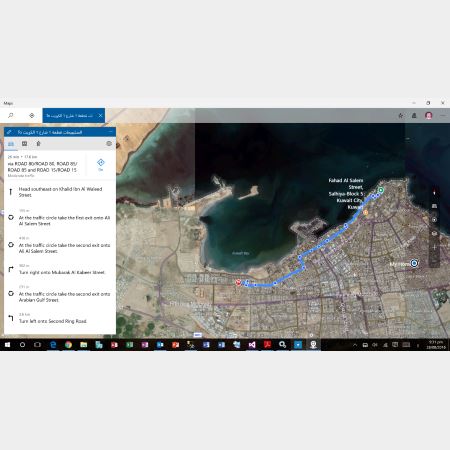Open the user account avatar
Viewport: 450px width, 450px height.
pyautogui.click(x=428, y=115)
